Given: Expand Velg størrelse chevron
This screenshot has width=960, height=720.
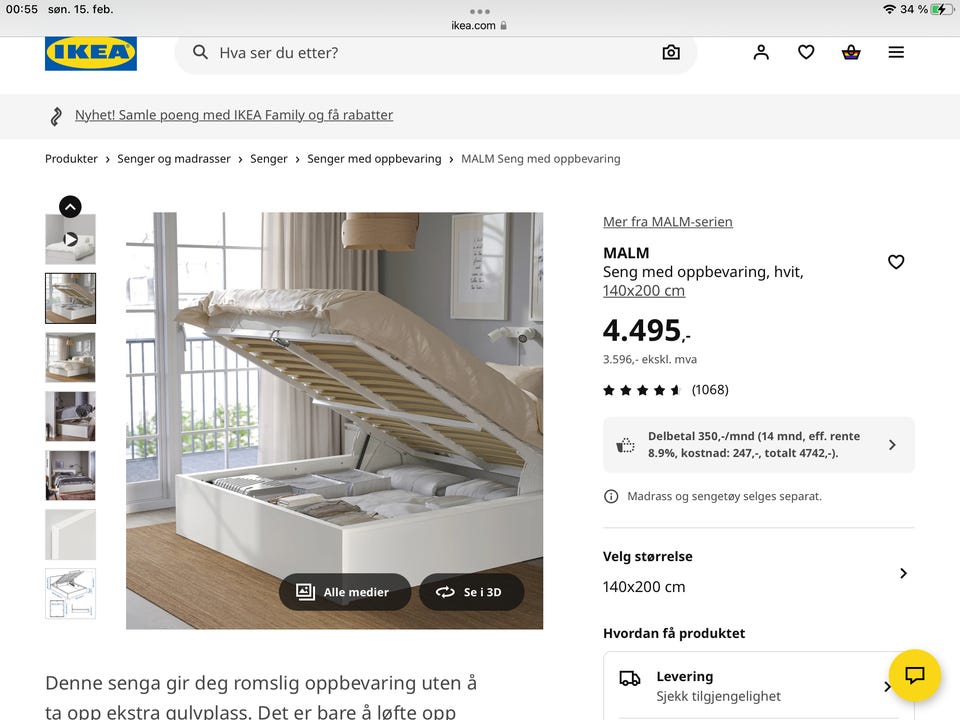Looking at the screenshot, I should [904, 573].
